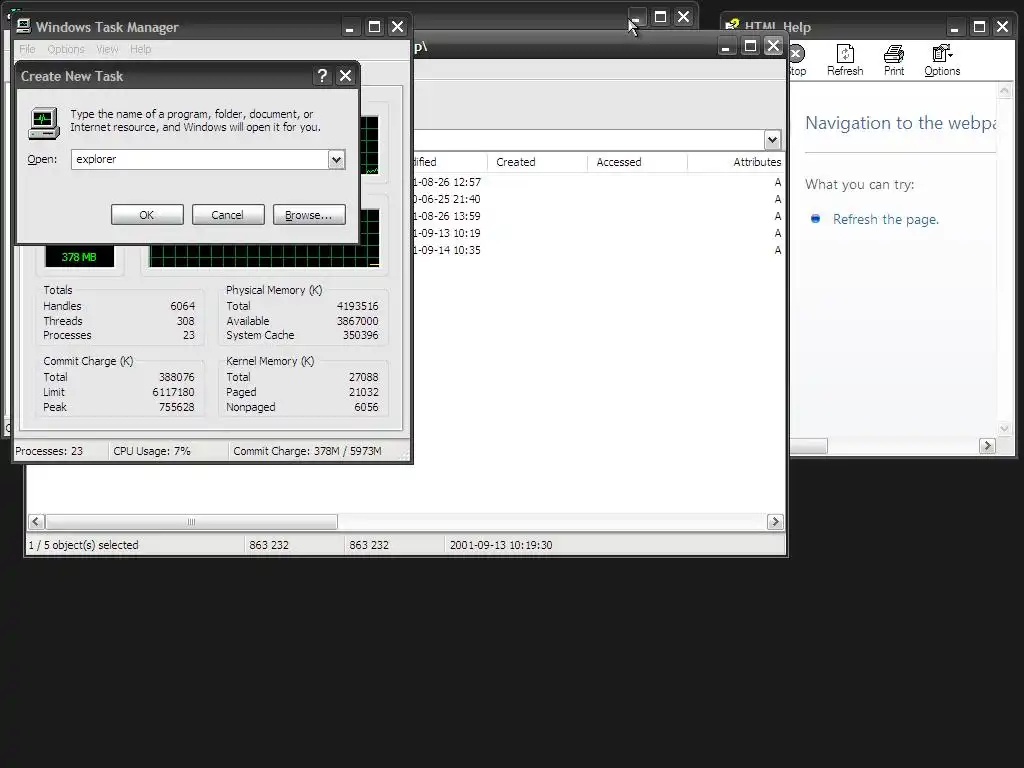Click Kernel Memory Nonpaged value 6056

pos(366,407)
